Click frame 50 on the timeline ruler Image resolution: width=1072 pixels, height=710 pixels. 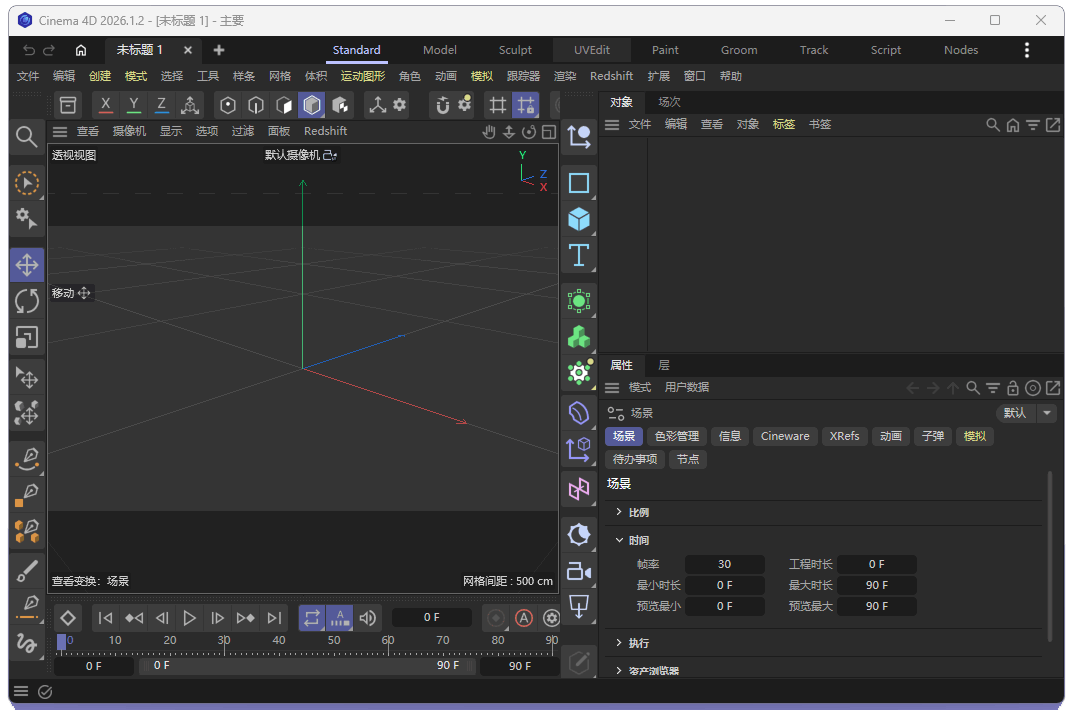334,645
